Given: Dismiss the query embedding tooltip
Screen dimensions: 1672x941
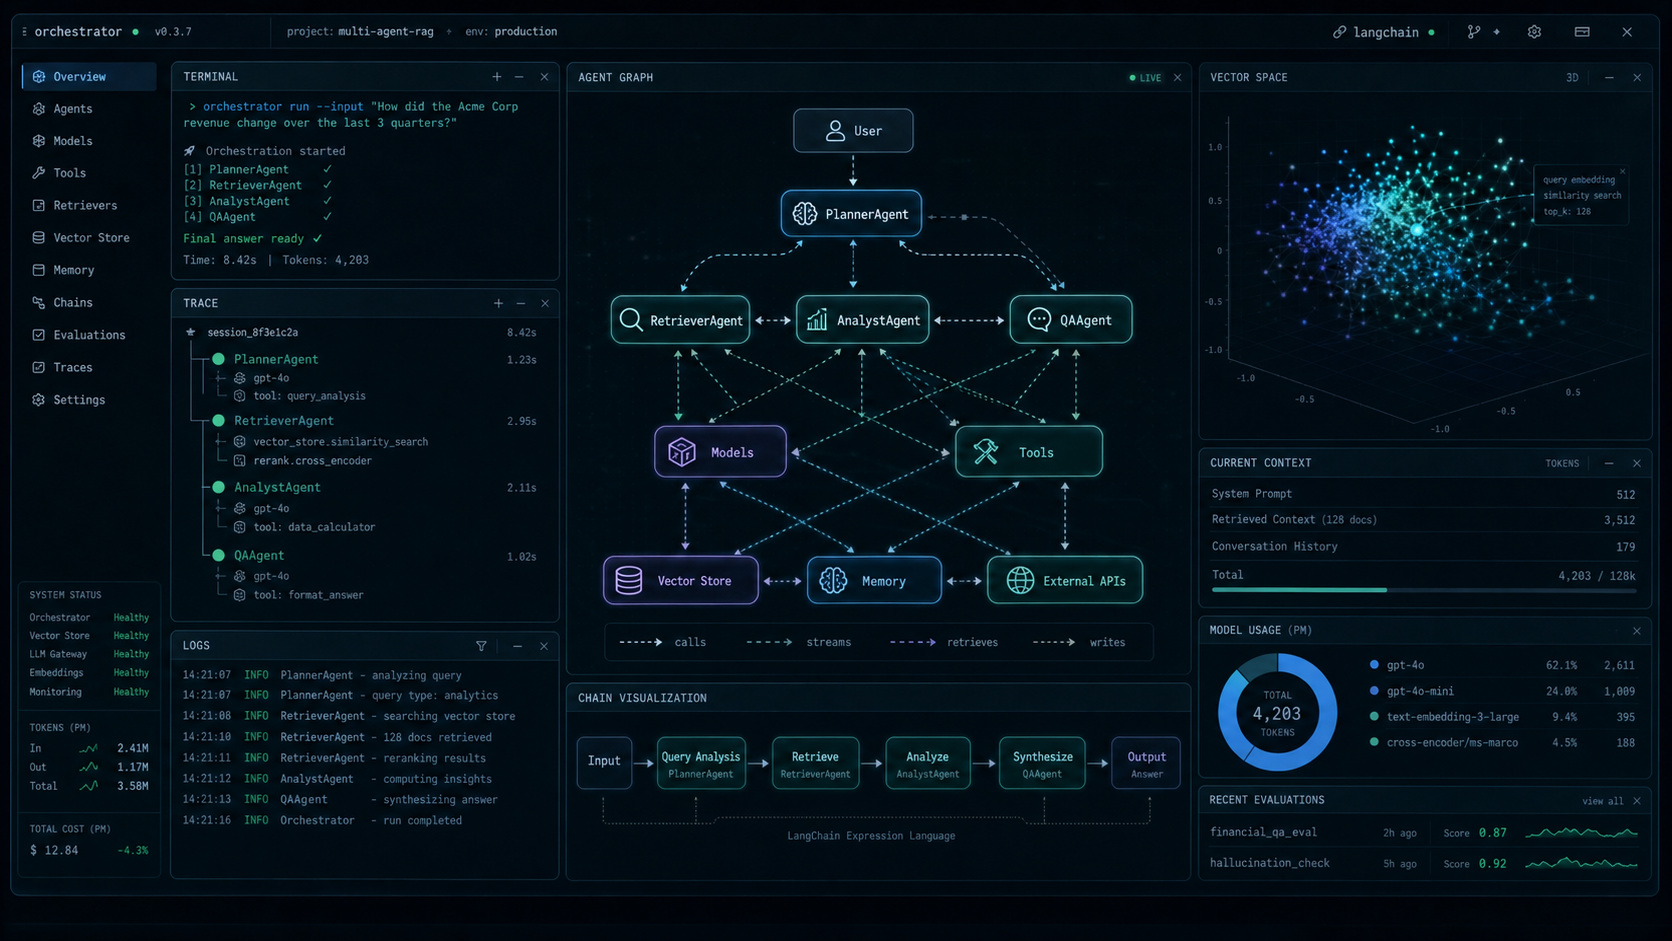Looking at the screenshot, I should [x=1622, y=172].
